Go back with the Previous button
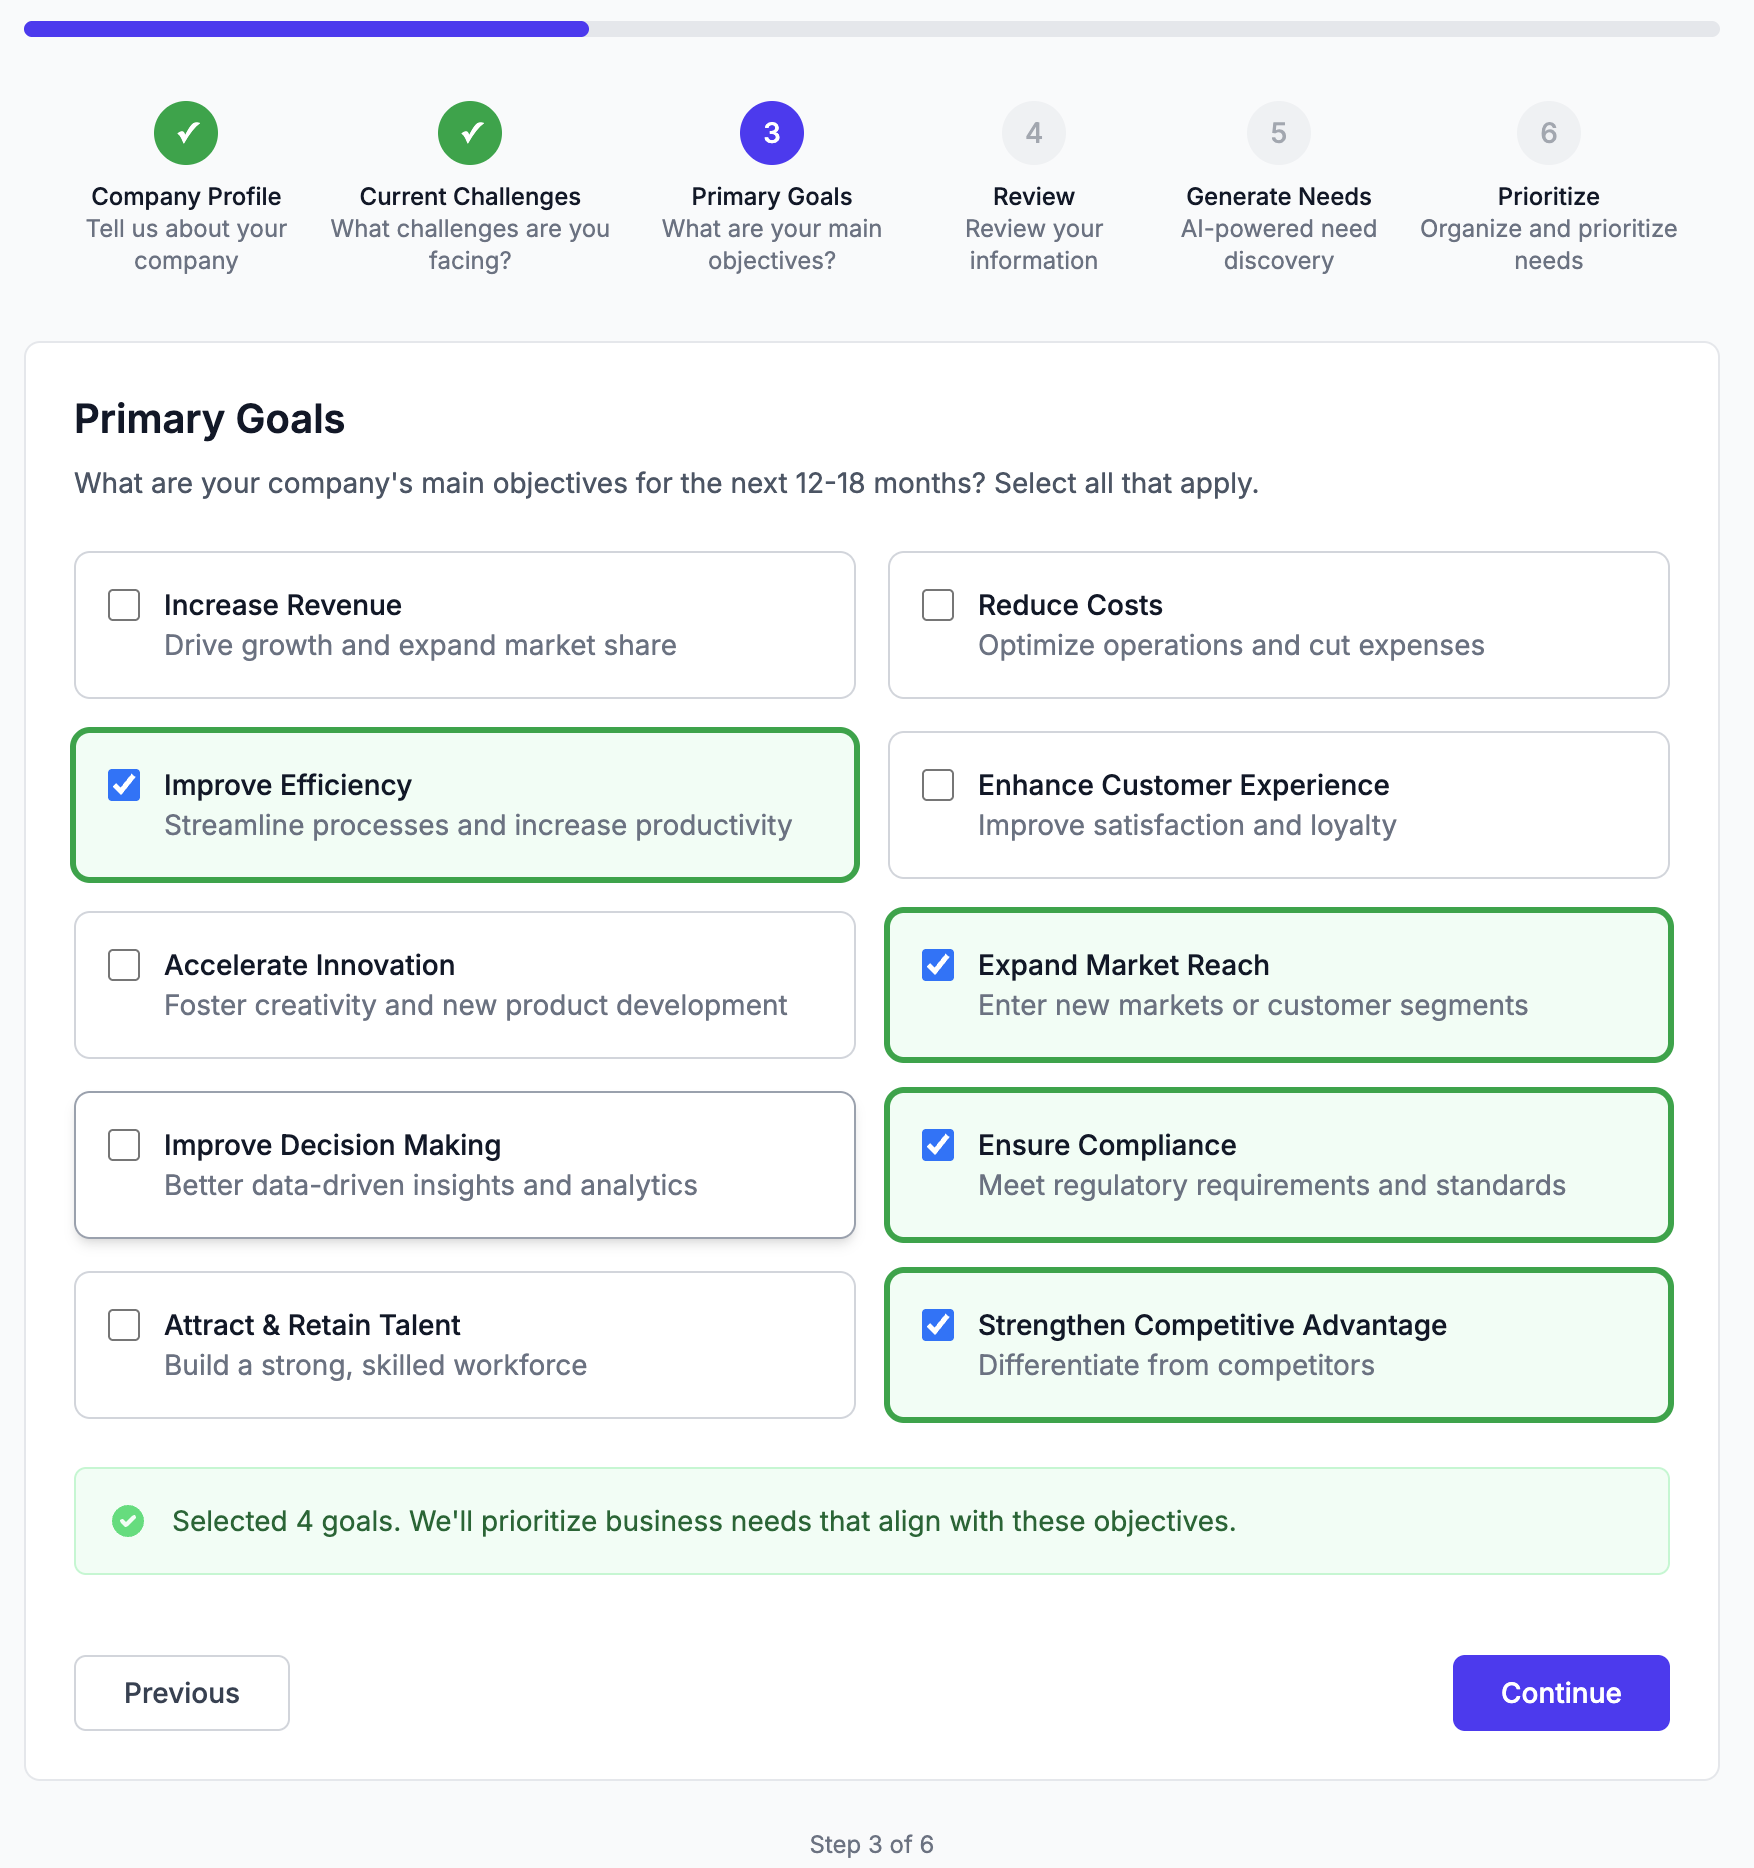 (x=182, y=1693)
